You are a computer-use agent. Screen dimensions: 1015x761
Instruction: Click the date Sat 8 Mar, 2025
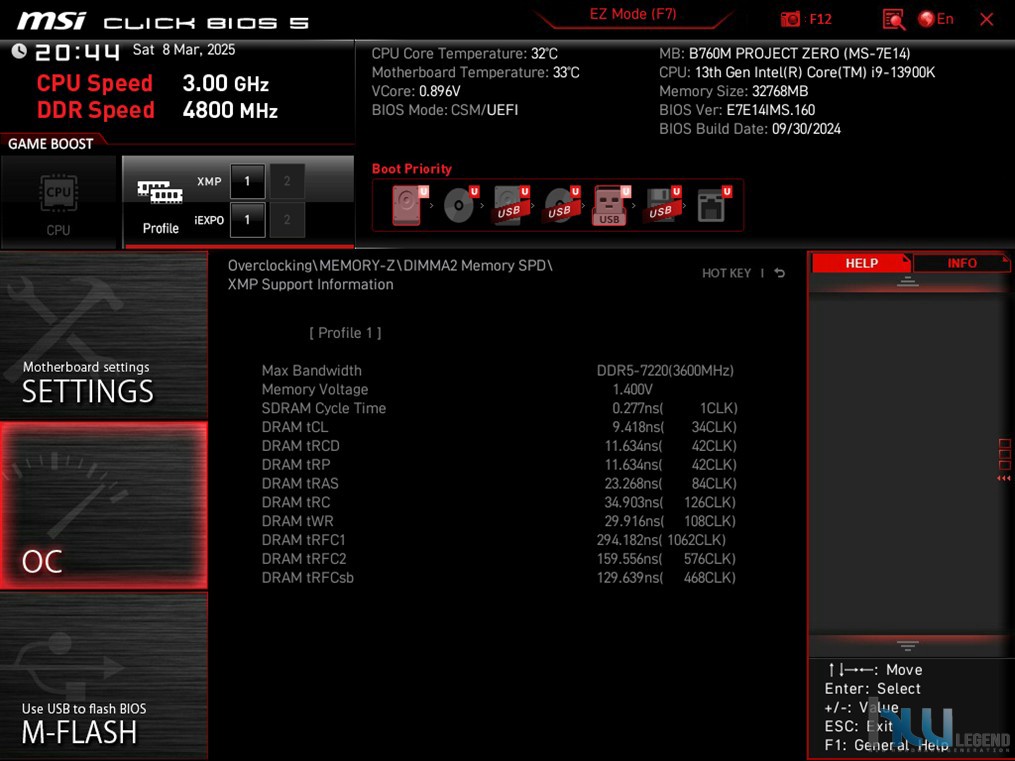pyautogui.click(x=184, y=50)
